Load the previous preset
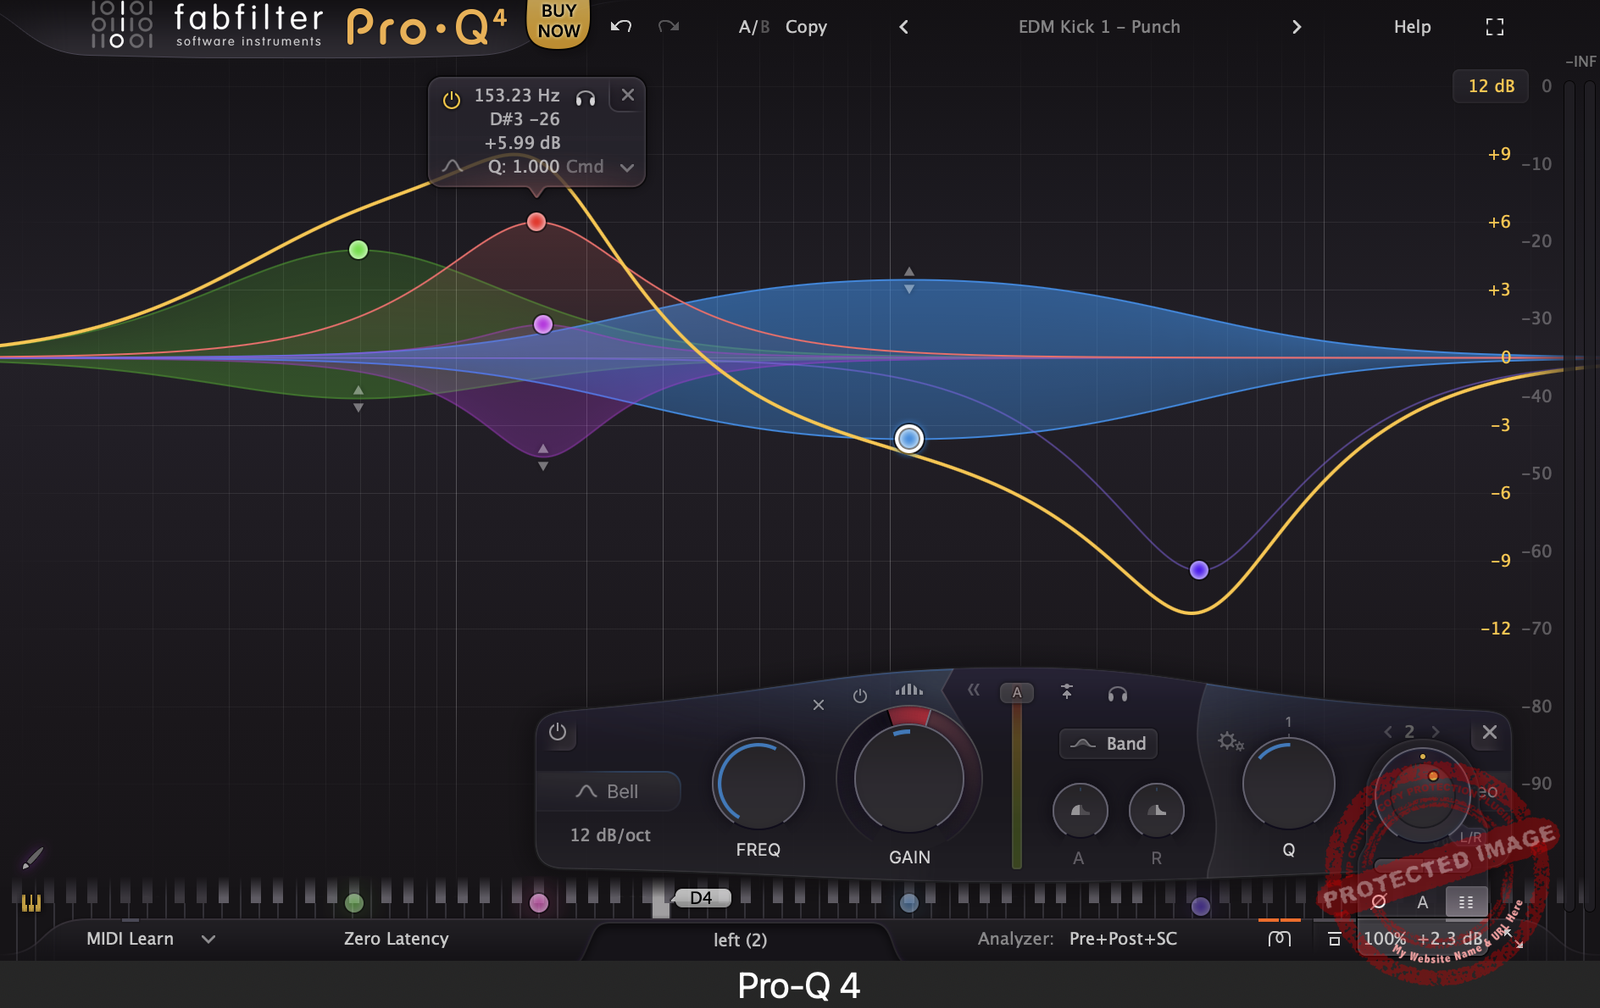The width and height of the screenshot is (1600, 1008). point(904,27)
